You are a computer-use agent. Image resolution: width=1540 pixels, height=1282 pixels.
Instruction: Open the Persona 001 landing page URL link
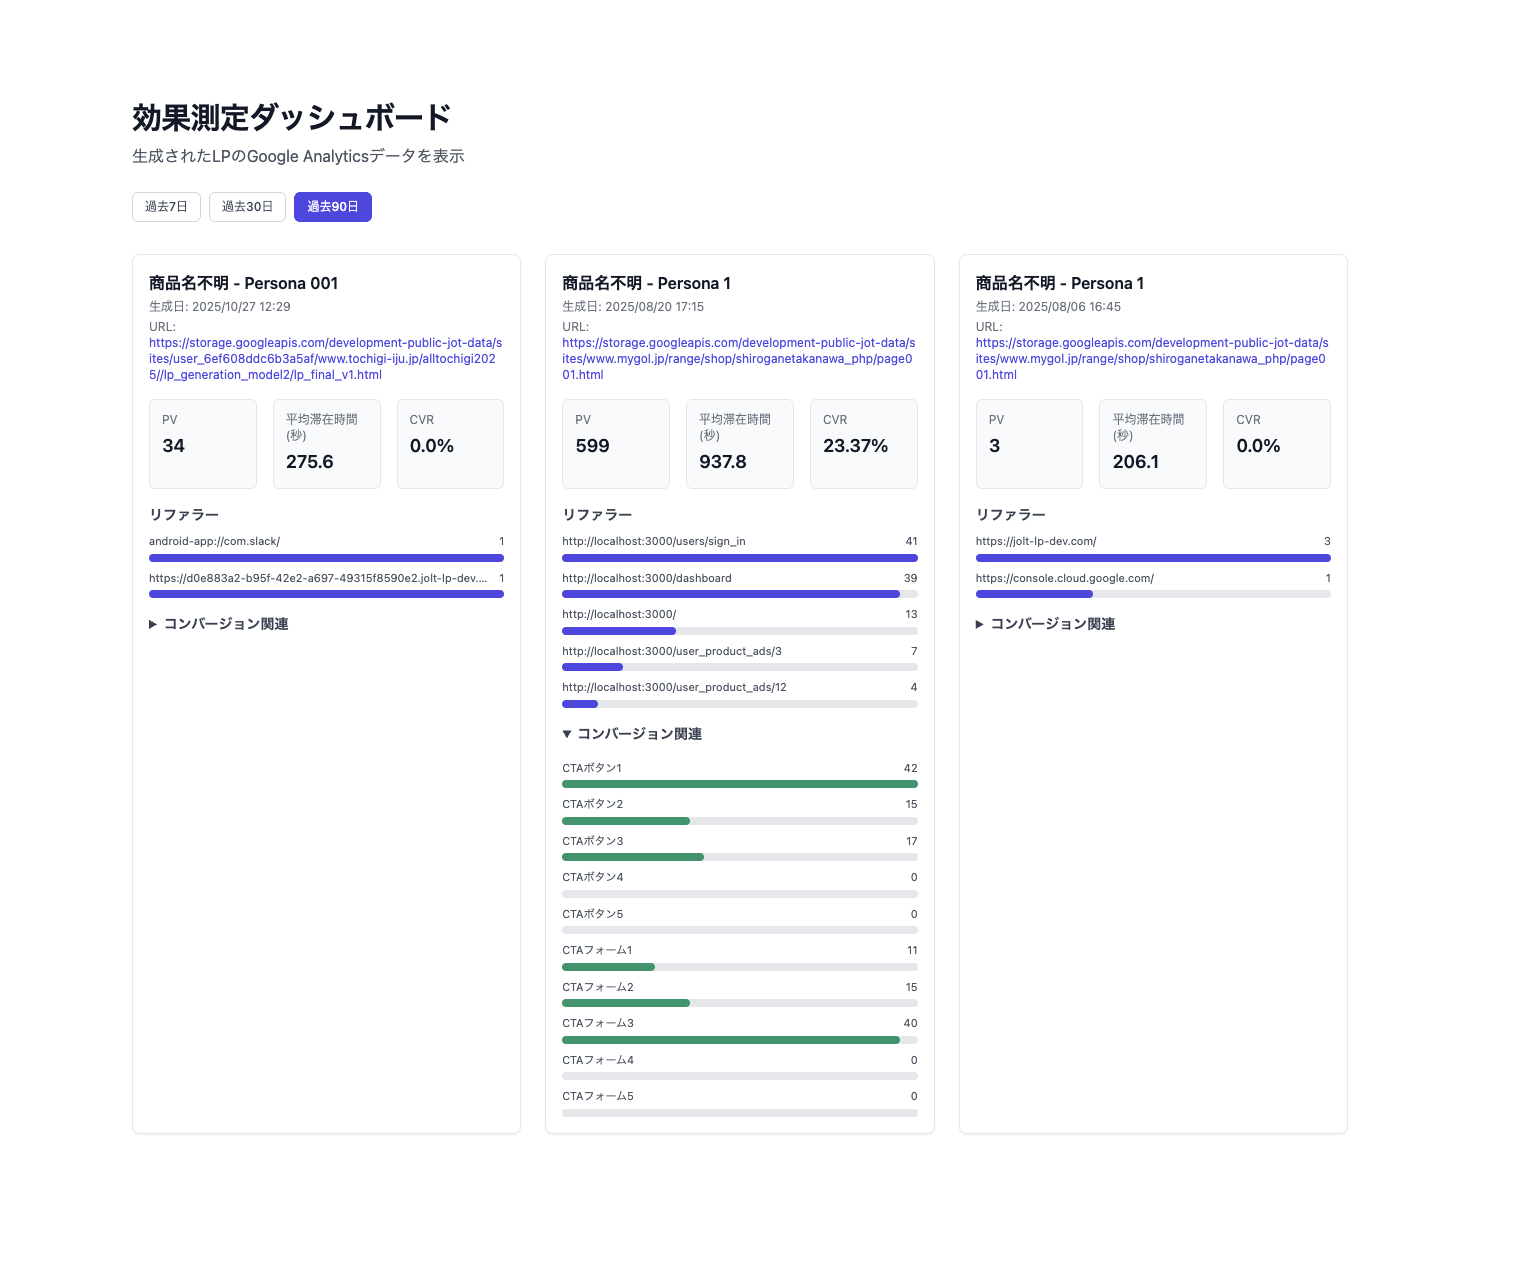(x=326, y=358)
